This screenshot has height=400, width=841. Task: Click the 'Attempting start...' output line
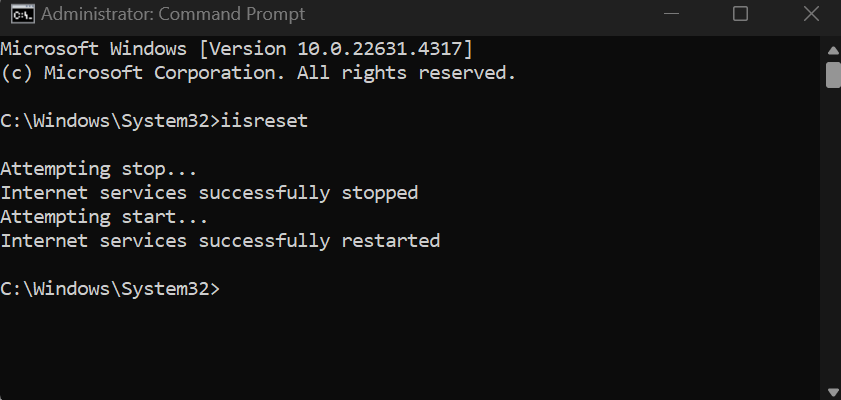pyautogui.click(x=104, y=217)
